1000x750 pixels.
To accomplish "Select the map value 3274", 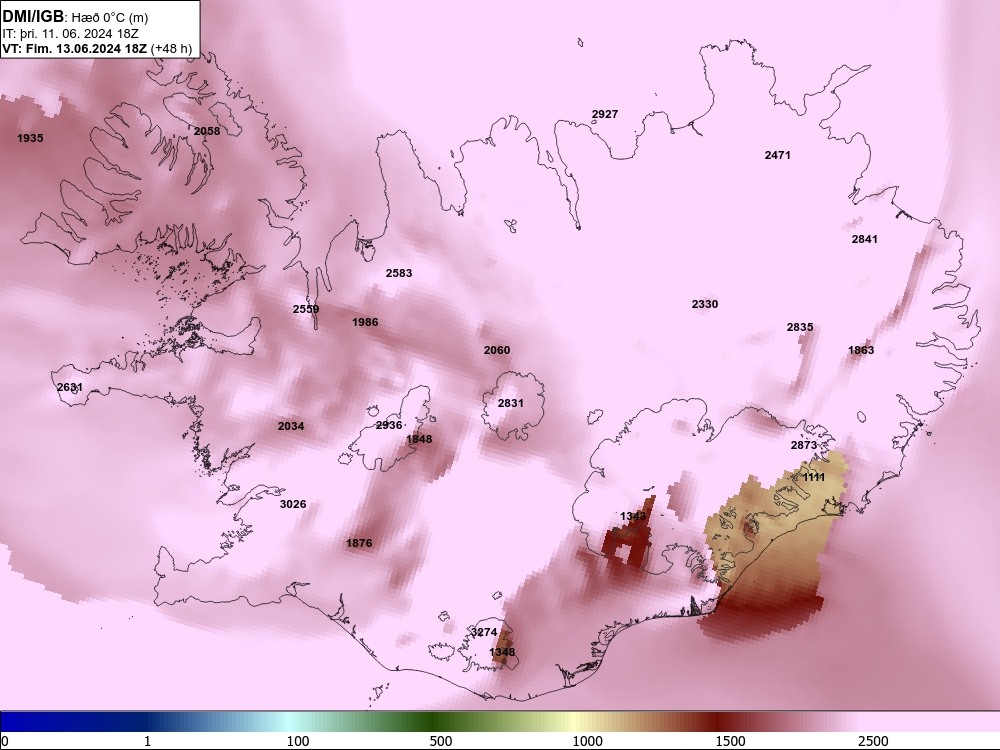I will (x=484, y=632).
